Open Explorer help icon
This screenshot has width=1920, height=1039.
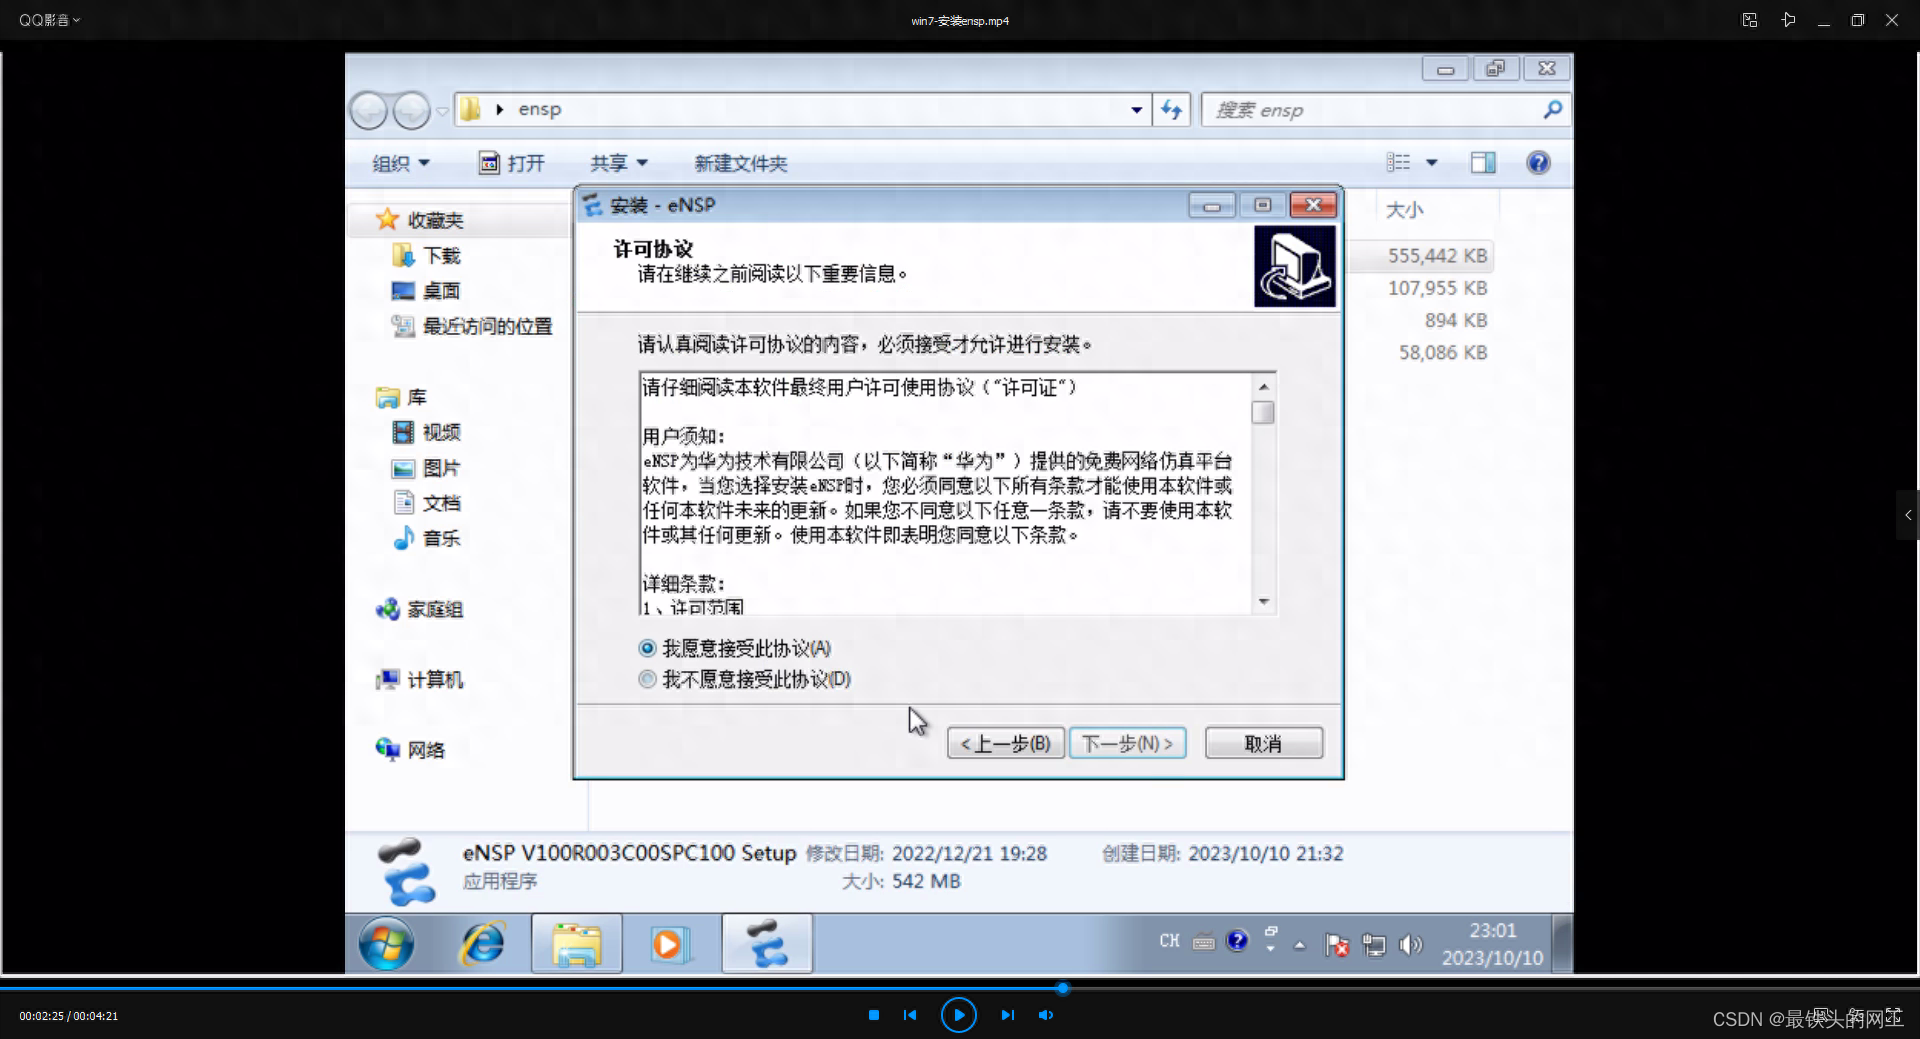1538,162
